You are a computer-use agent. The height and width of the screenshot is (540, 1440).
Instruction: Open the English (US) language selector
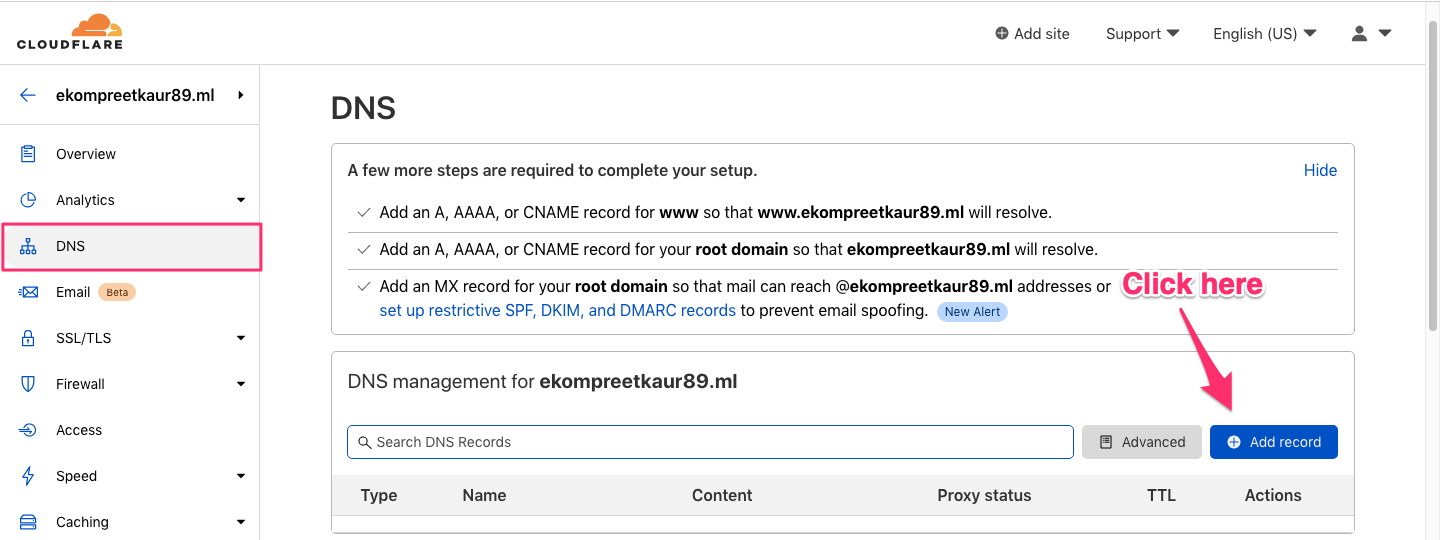[1265, 33]
